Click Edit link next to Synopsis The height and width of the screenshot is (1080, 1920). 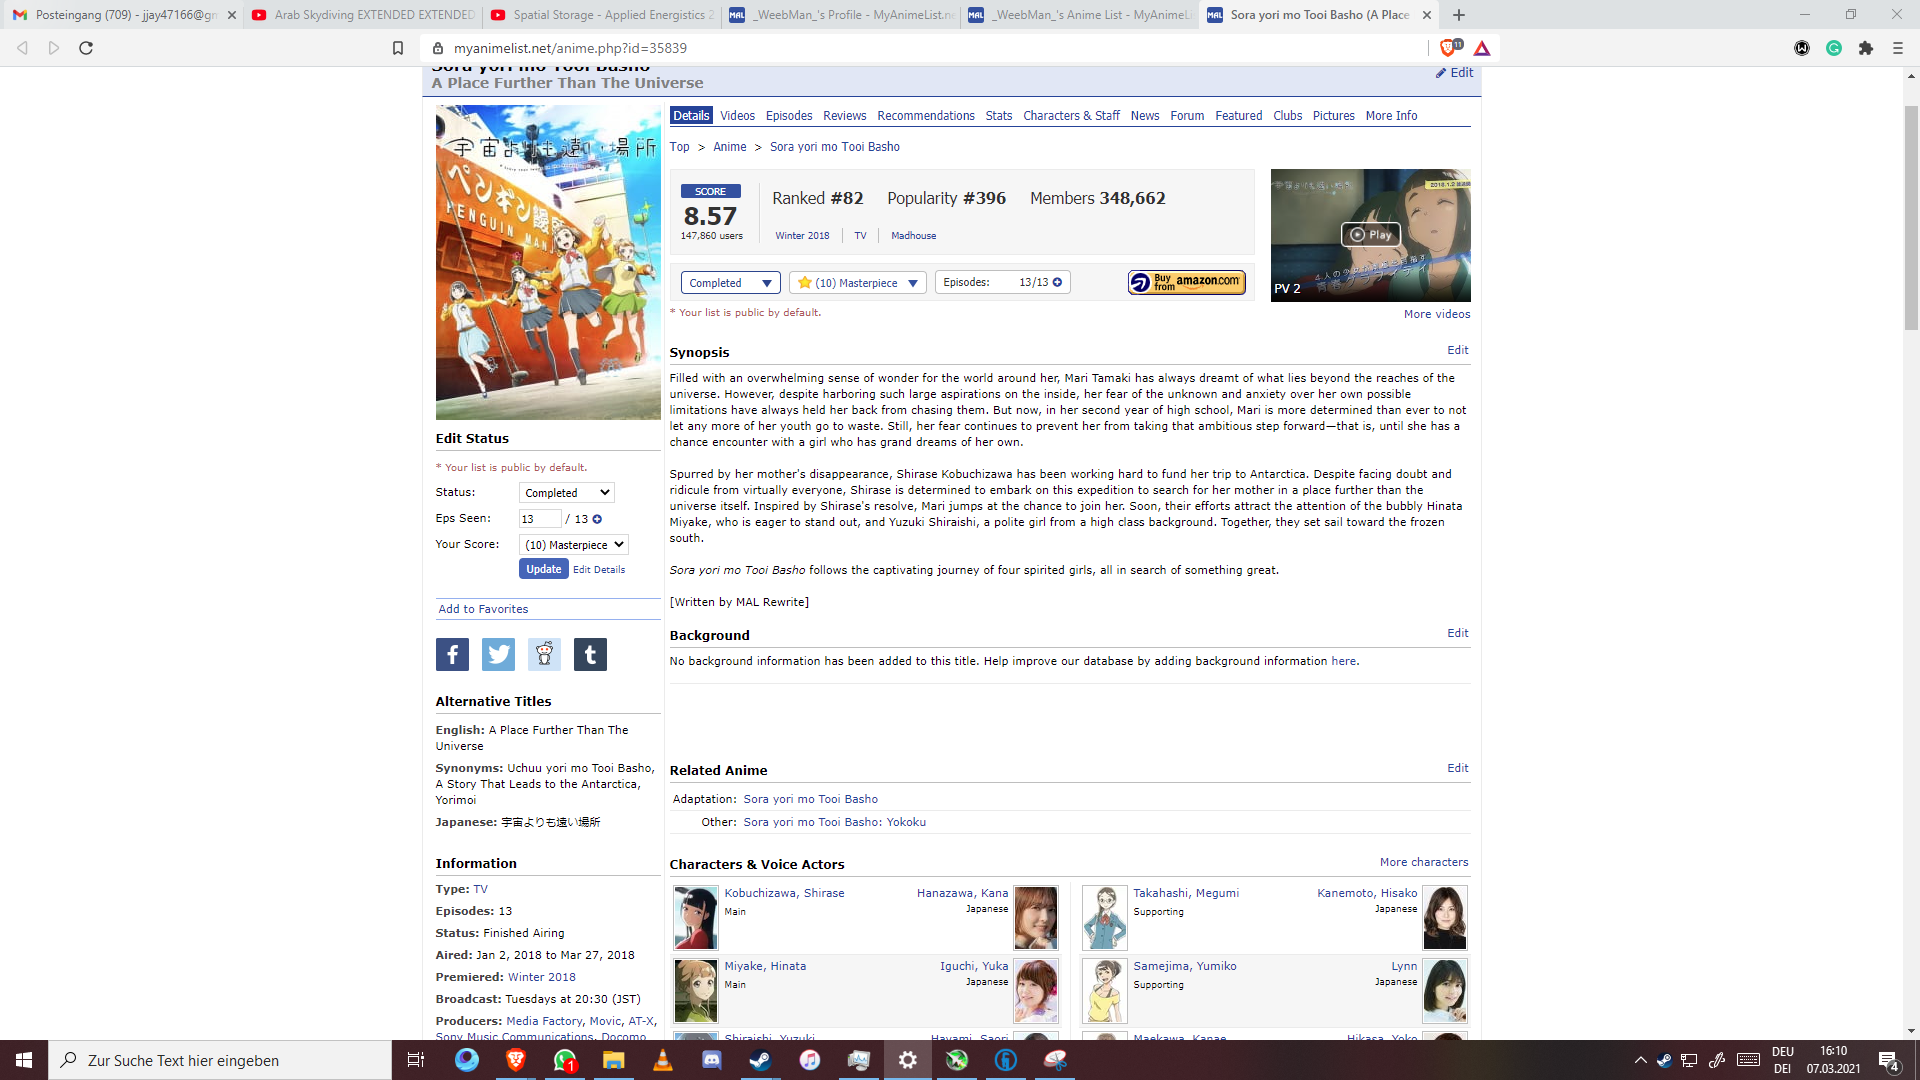point(1458,350)
